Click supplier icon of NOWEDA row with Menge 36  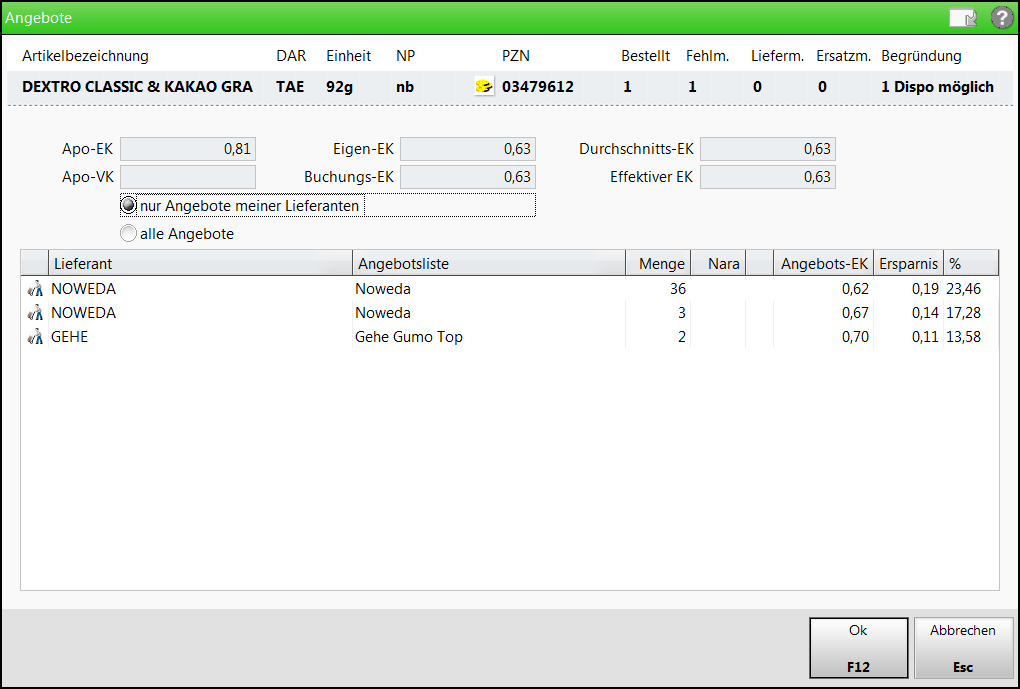35,288
